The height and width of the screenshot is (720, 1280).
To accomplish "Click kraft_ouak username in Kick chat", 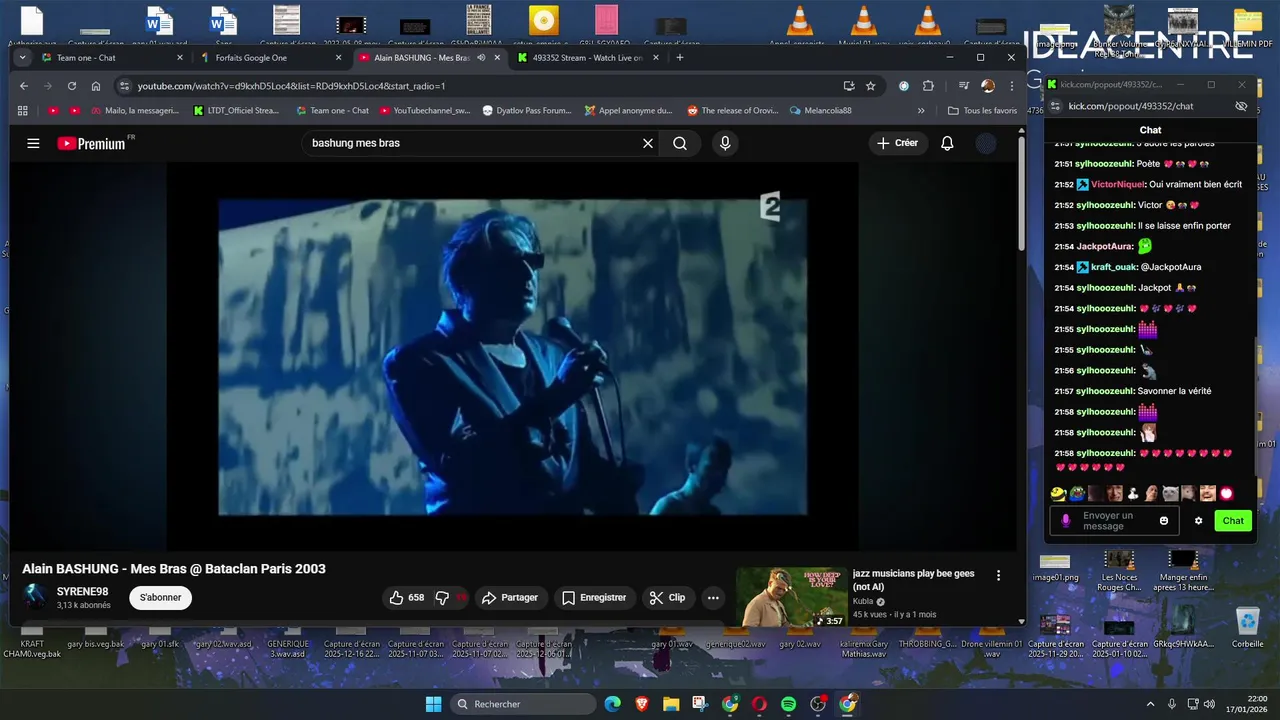I will (1116, 267).
